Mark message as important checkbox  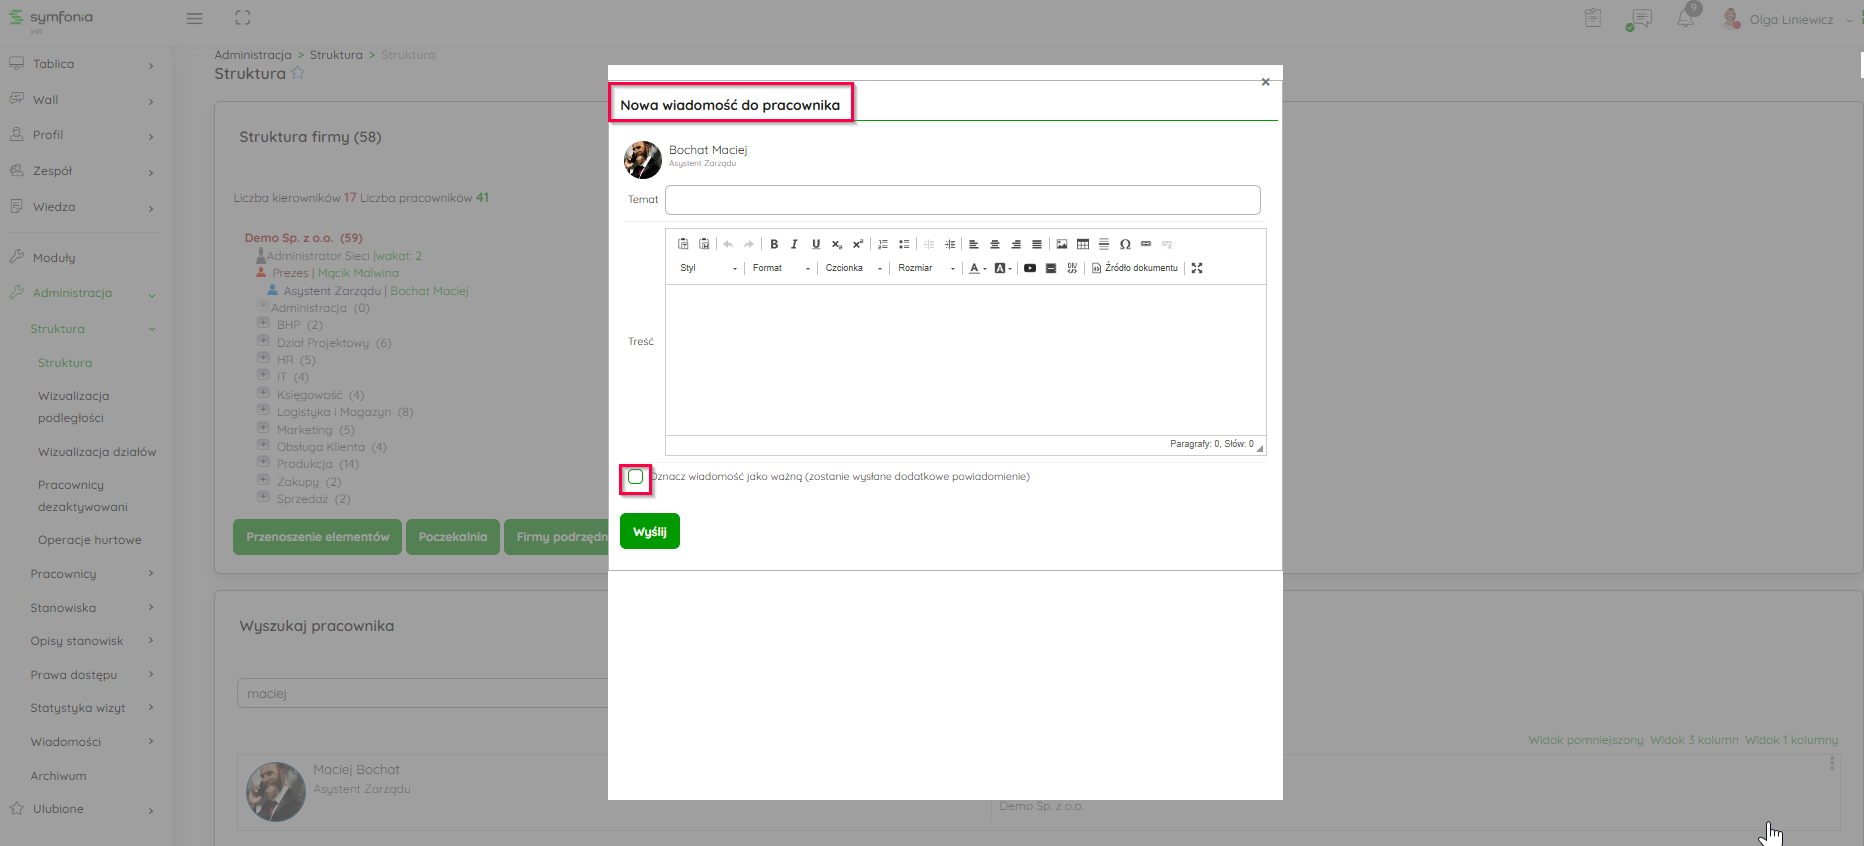tap(636, 477)
